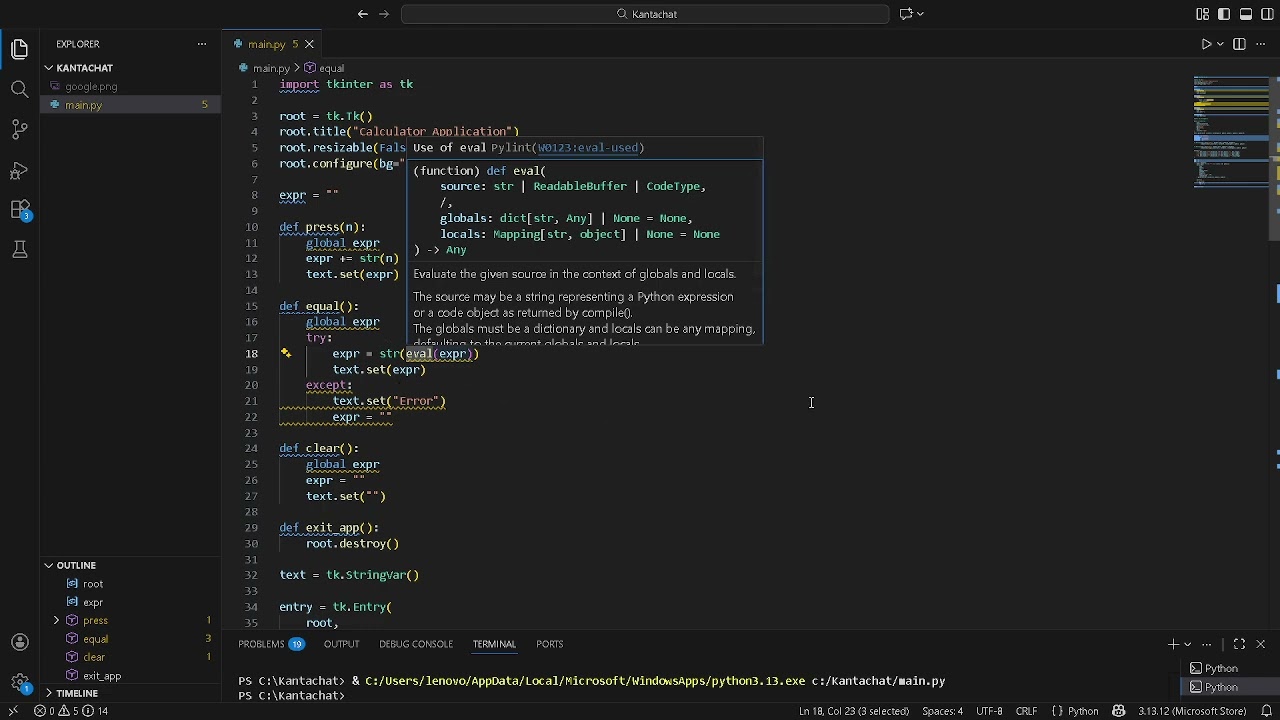Image resolution: width=1280 pixels, height=720 pixels.
Task: Open the Run and Debug view
Action: (x=19, y=170)
